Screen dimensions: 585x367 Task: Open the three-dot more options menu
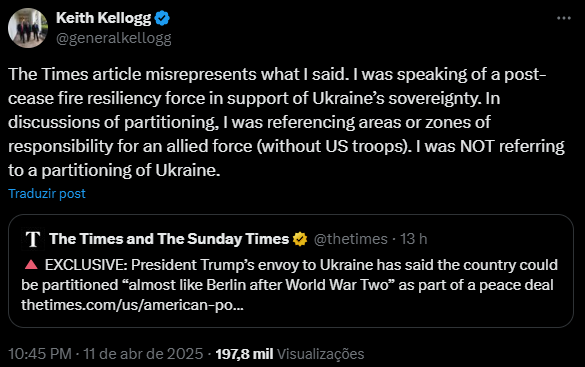[563, 18]
